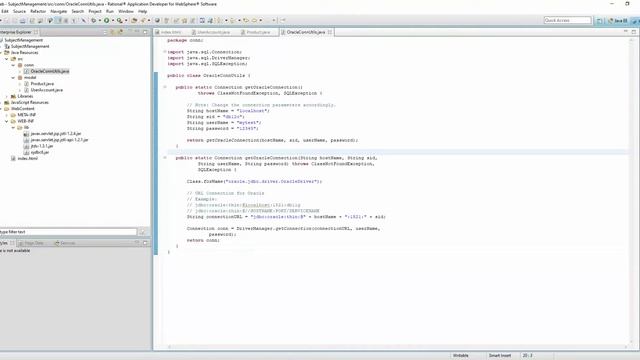Open the Source menu

pos(19,11)
